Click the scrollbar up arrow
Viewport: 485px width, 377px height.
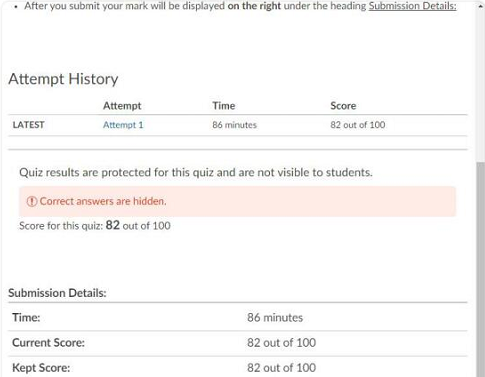[480, 6]
